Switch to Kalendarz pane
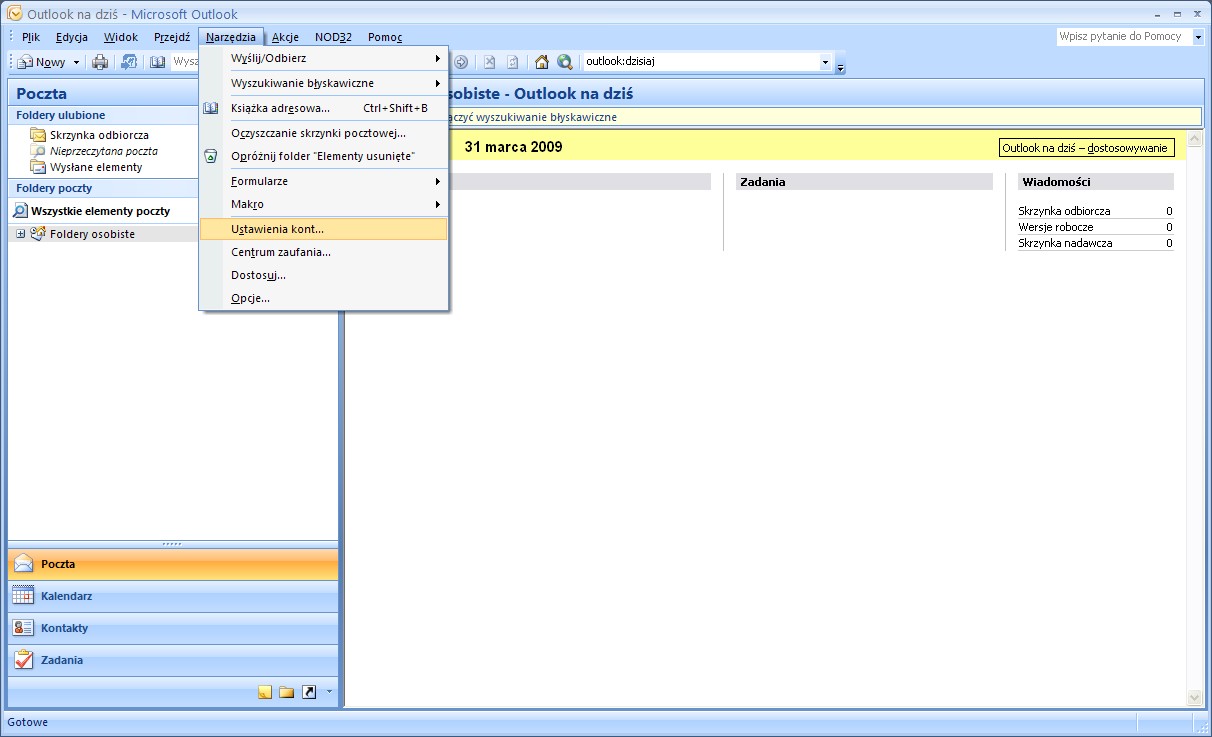Viewport: 1212px width, 737px height. pos(173,597)
